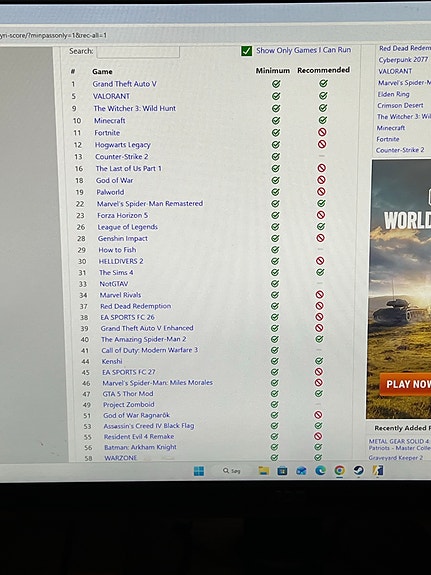Select Elden Ring from the sidebar list
This screenshot has height=575, width=431.
pos(393,94)
